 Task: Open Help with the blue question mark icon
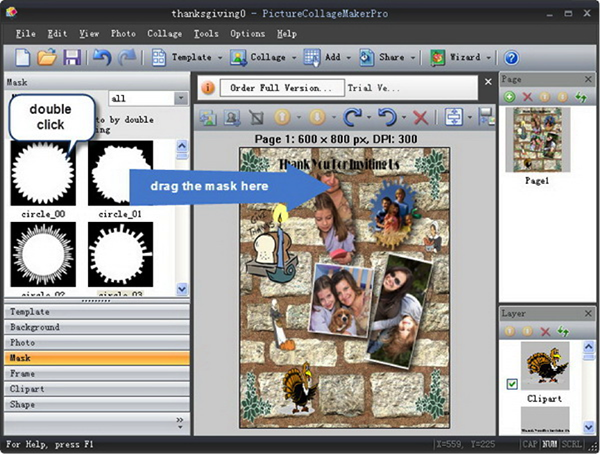pos(511,58)
